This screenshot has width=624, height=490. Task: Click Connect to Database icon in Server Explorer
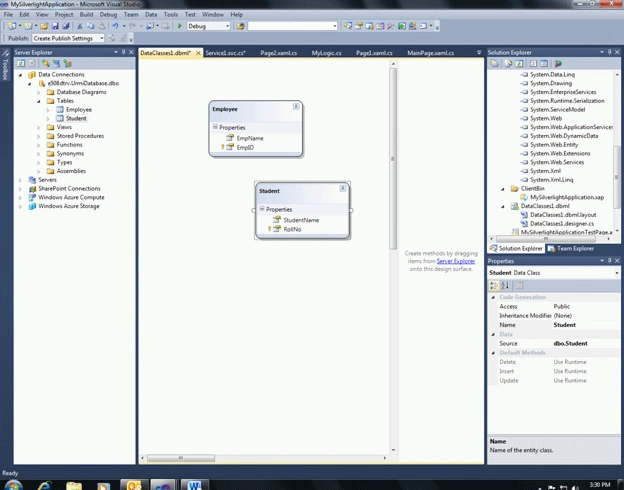(x=46, y=63)
